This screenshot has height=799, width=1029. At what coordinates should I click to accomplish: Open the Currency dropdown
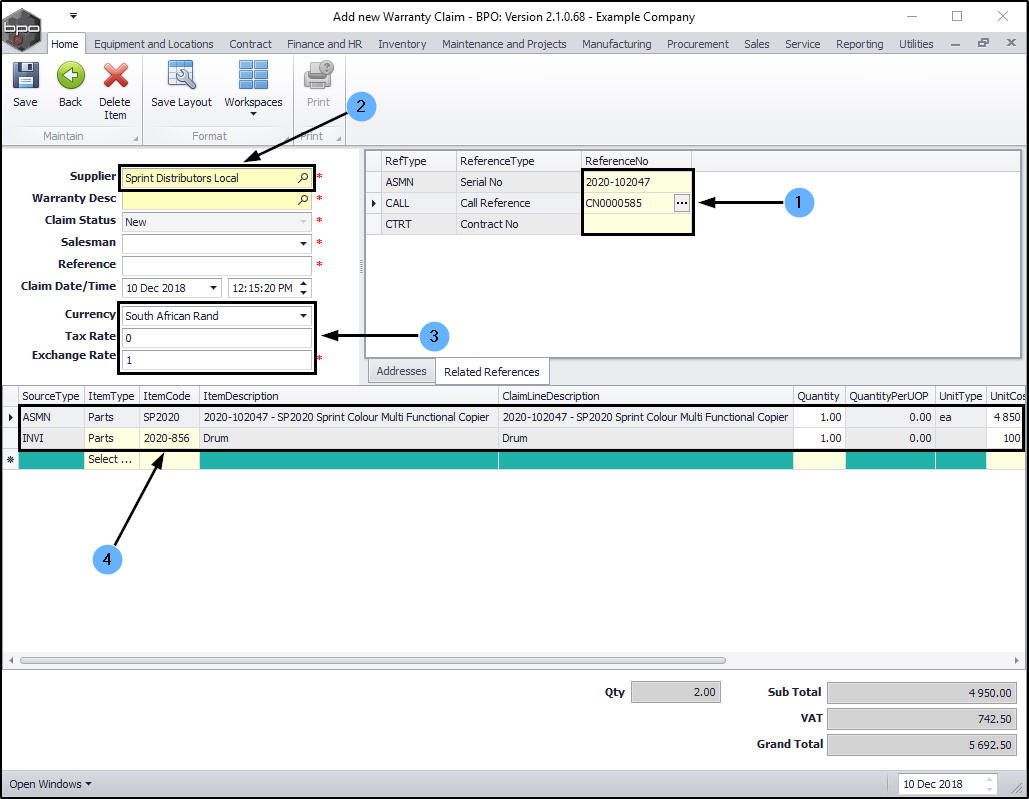click(303, 316)
